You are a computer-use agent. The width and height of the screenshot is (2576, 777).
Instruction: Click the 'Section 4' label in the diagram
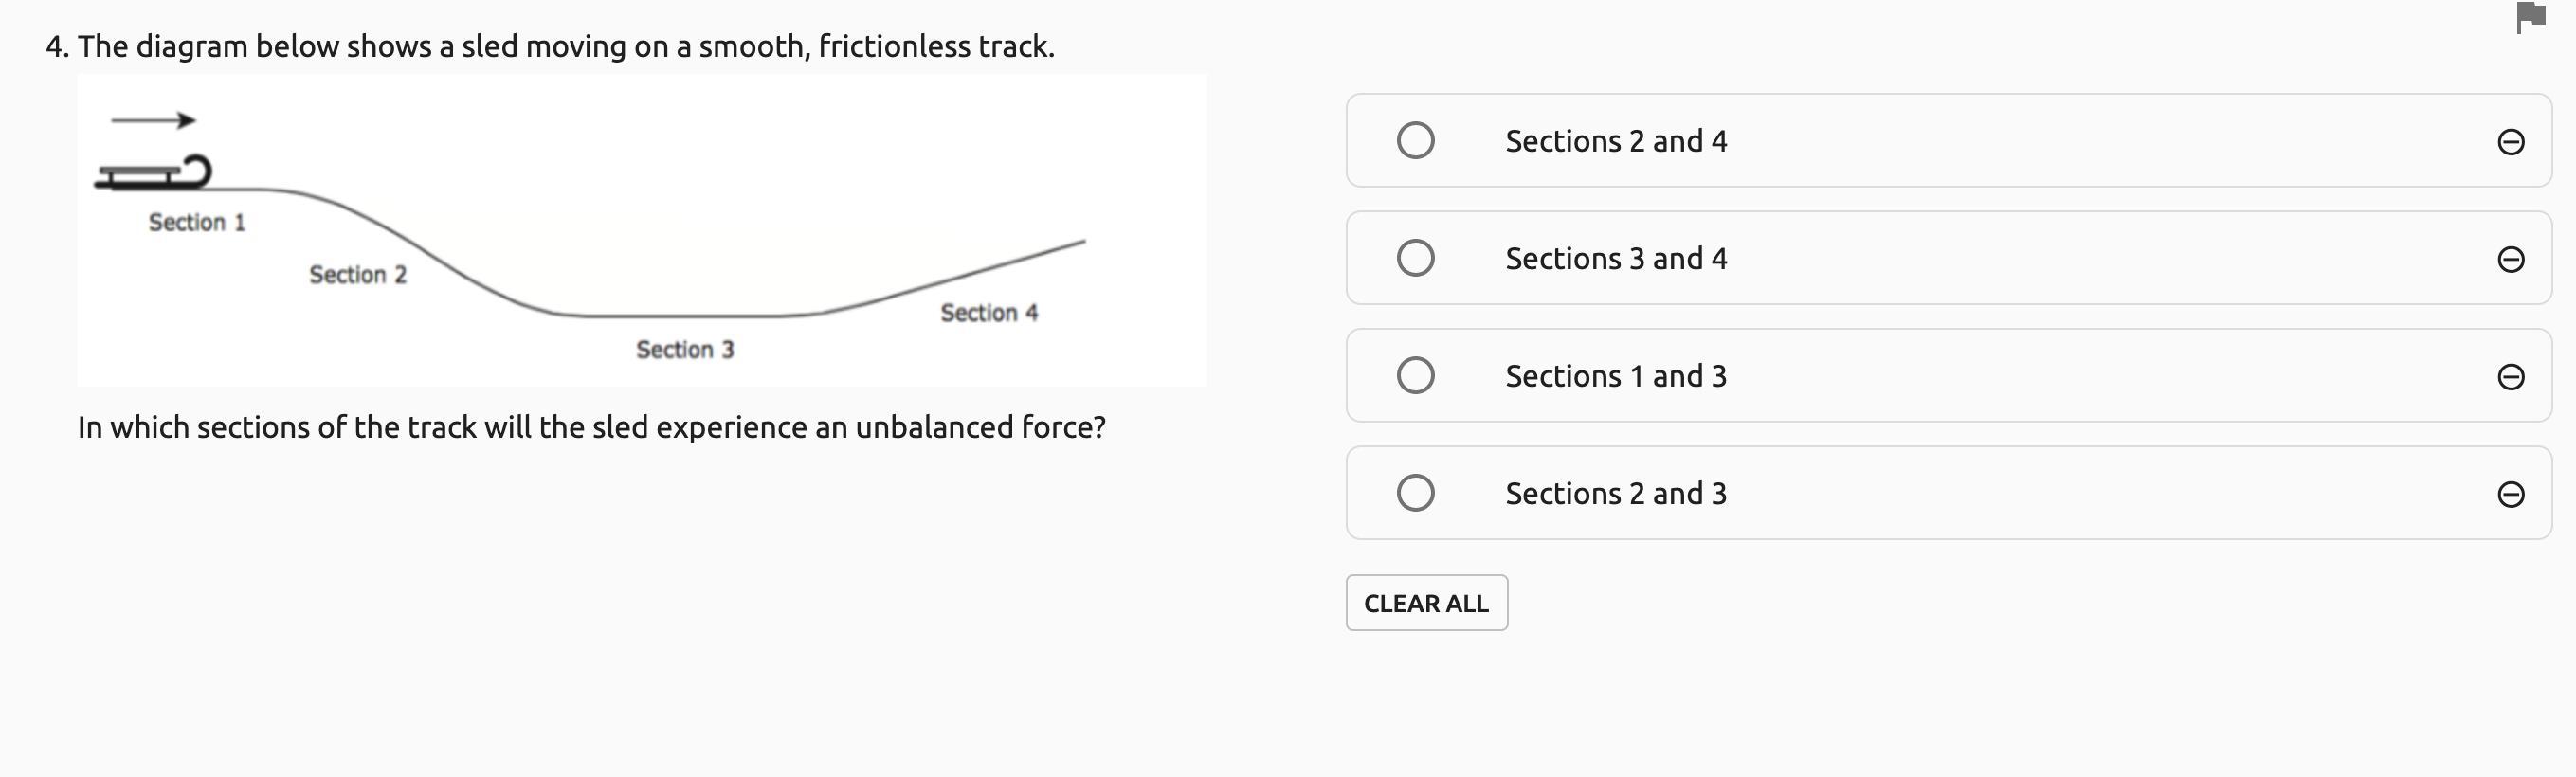click(989, 313)
